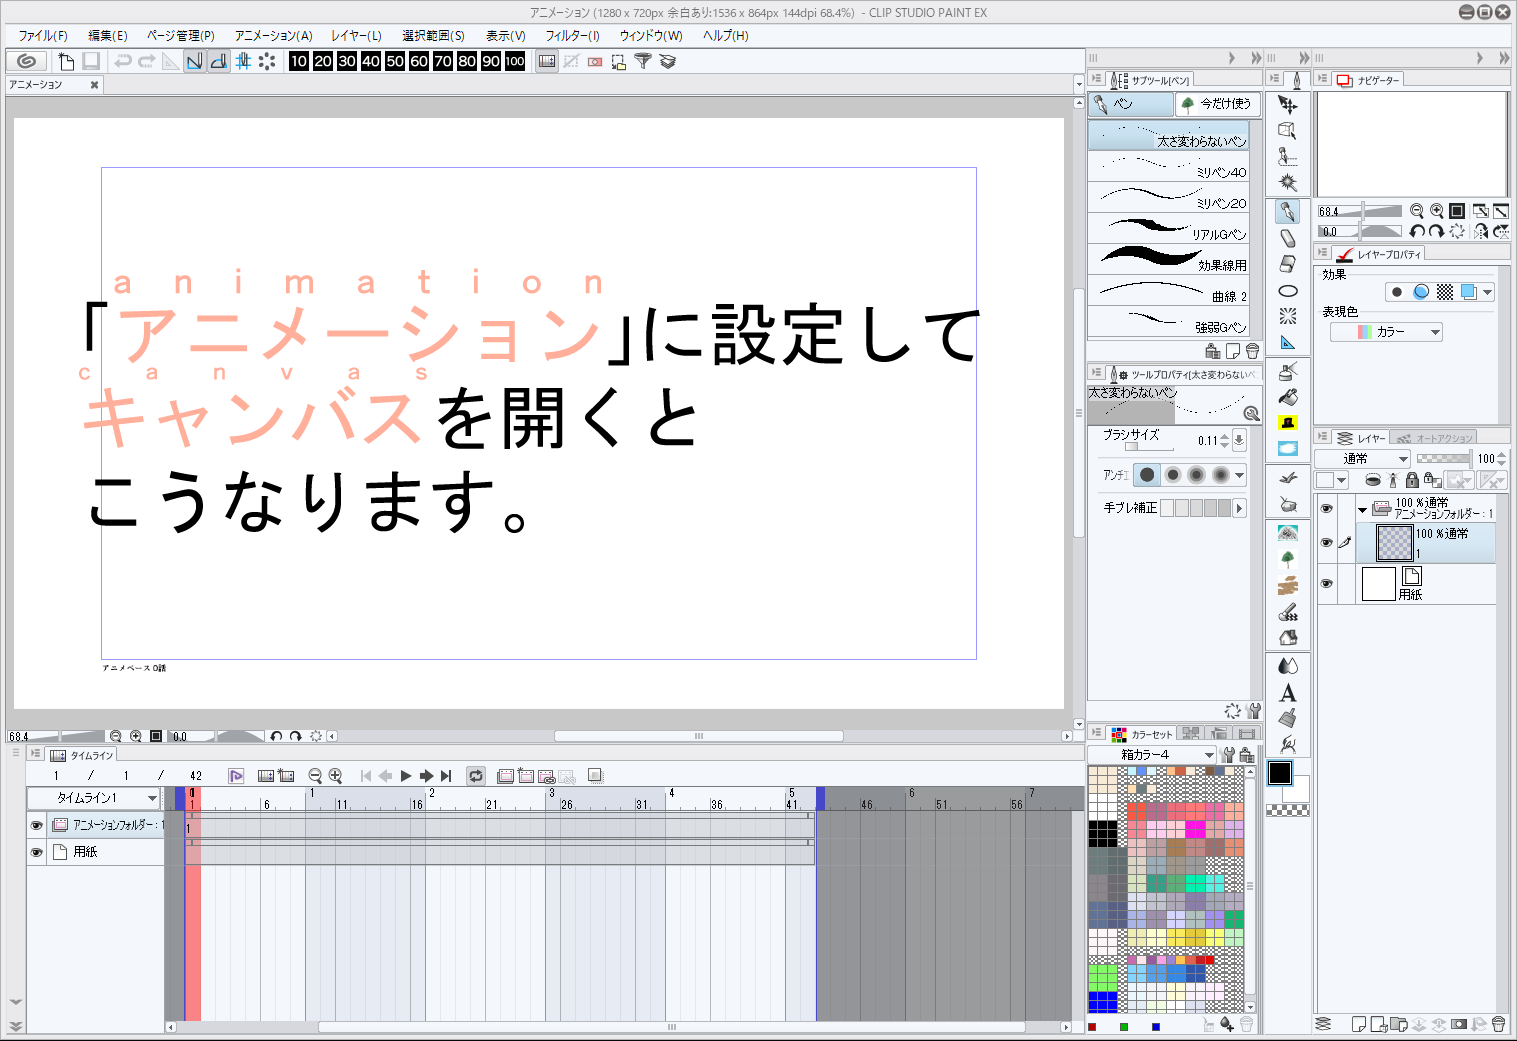Zoom in the timeline
The image size is (1517, 1041).
[335, 776]
